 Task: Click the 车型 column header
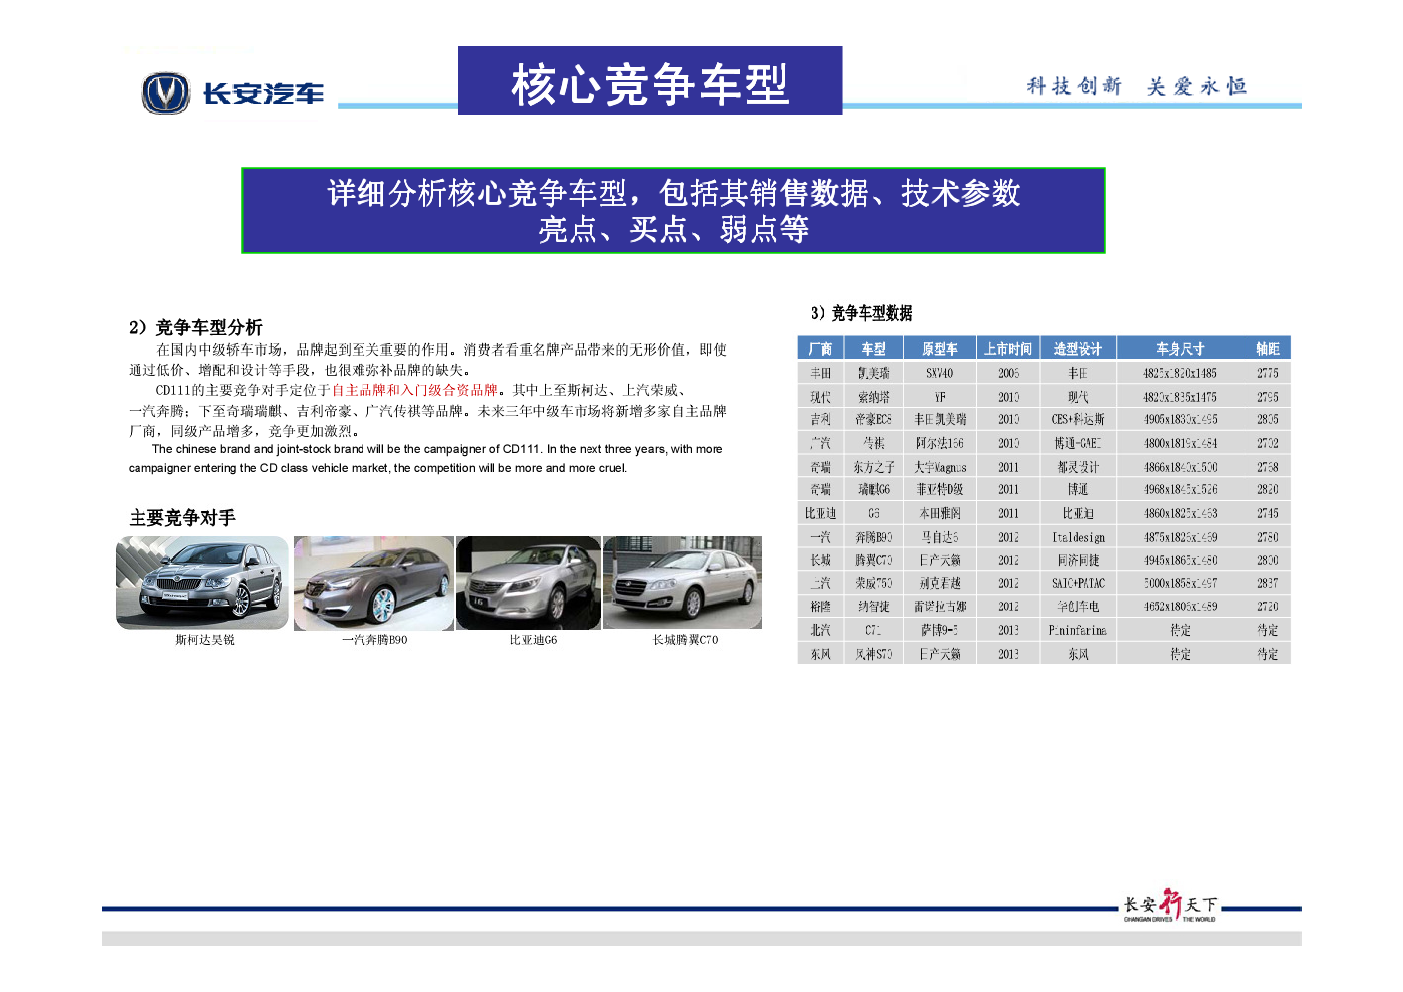point(873,348)
